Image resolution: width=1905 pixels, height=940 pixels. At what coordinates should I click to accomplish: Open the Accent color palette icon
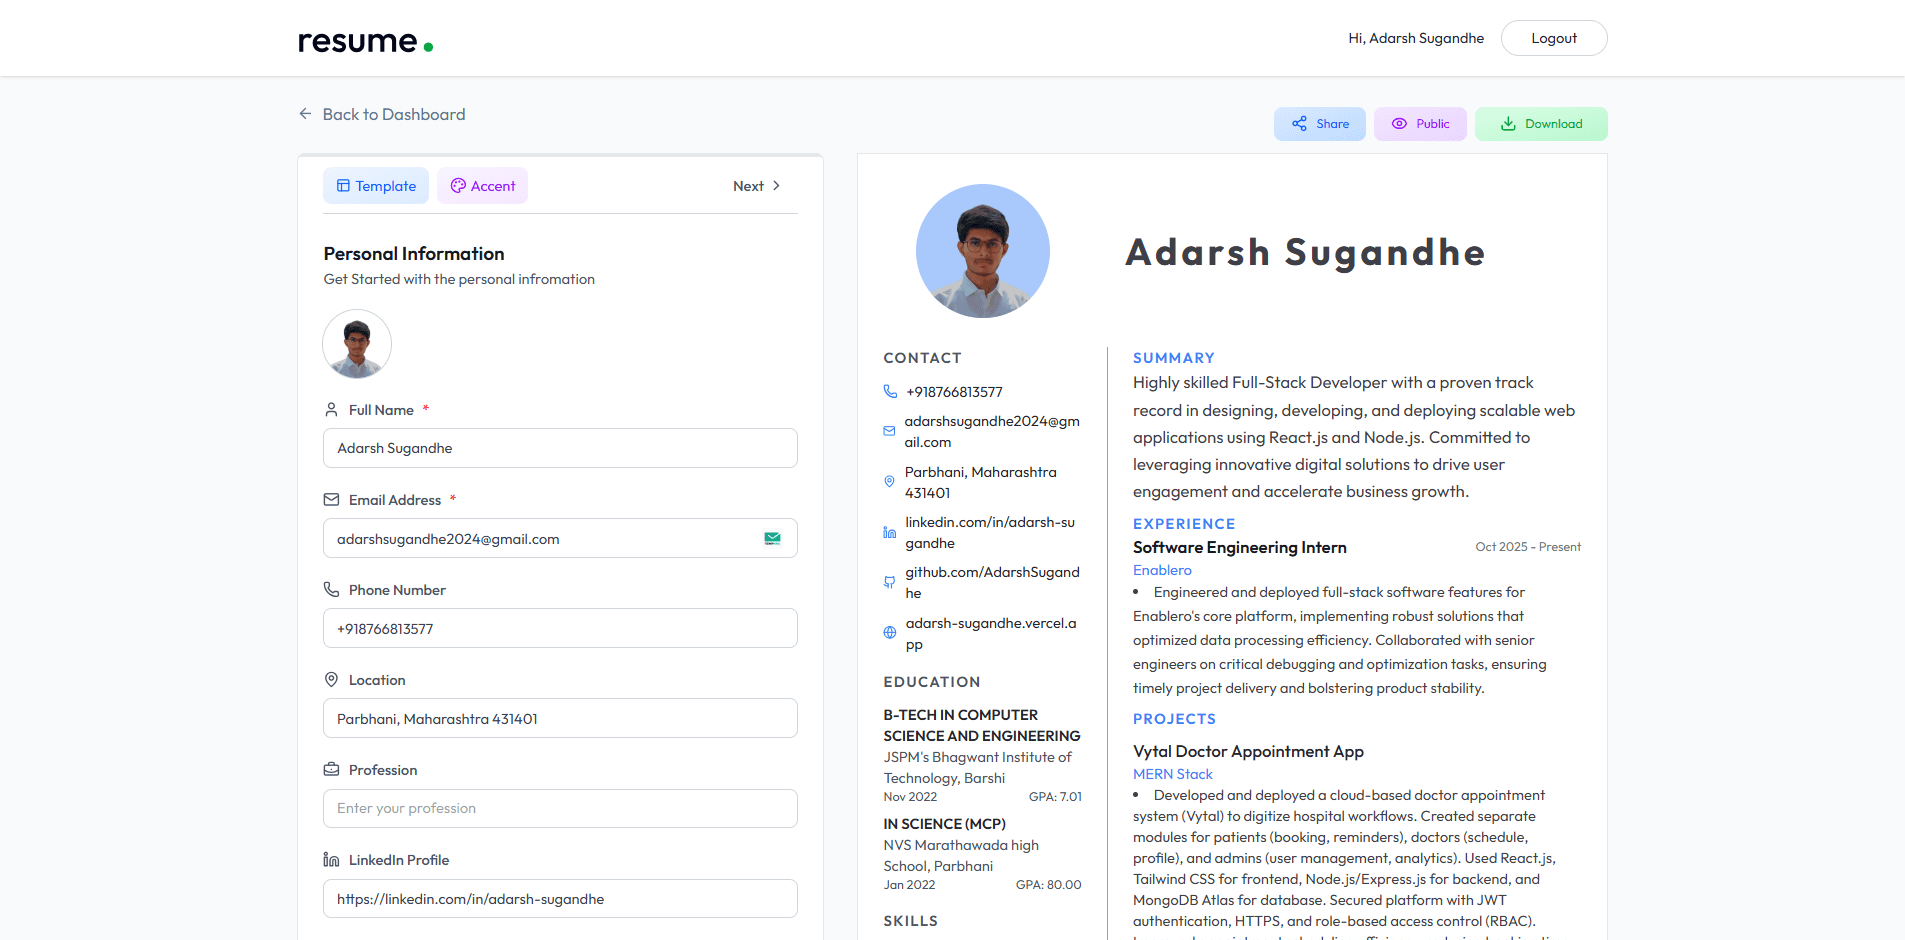tap(458, 185)
